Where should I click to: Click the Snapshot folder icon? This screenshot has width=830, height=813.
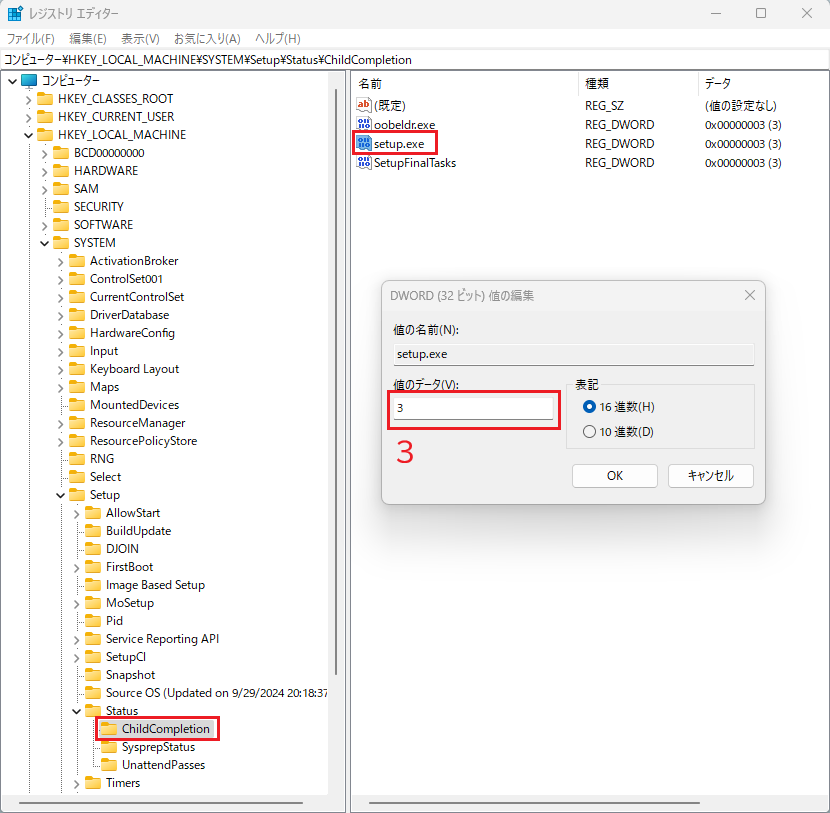(93, 675)
